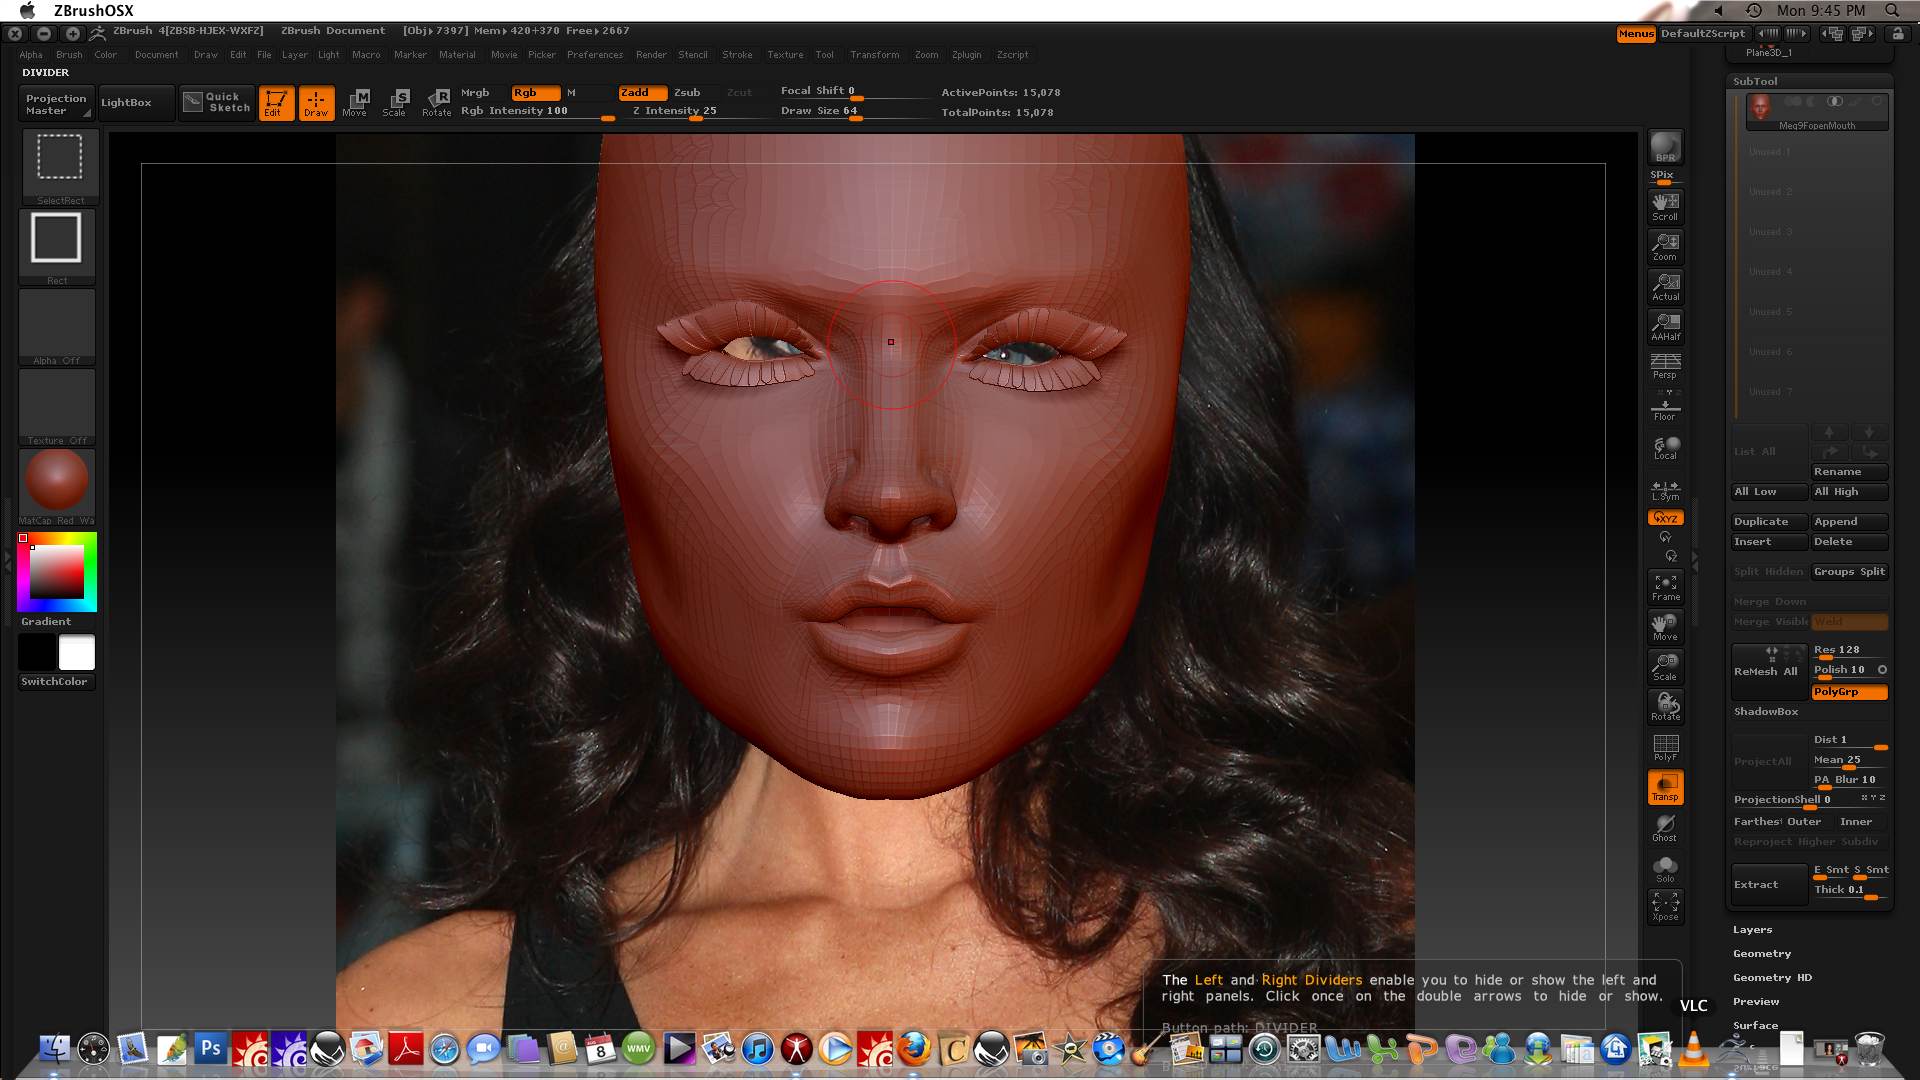Click the SwitchColor button
Image resolution: width=1920 pixels, height=1080 pixels.
55,682
